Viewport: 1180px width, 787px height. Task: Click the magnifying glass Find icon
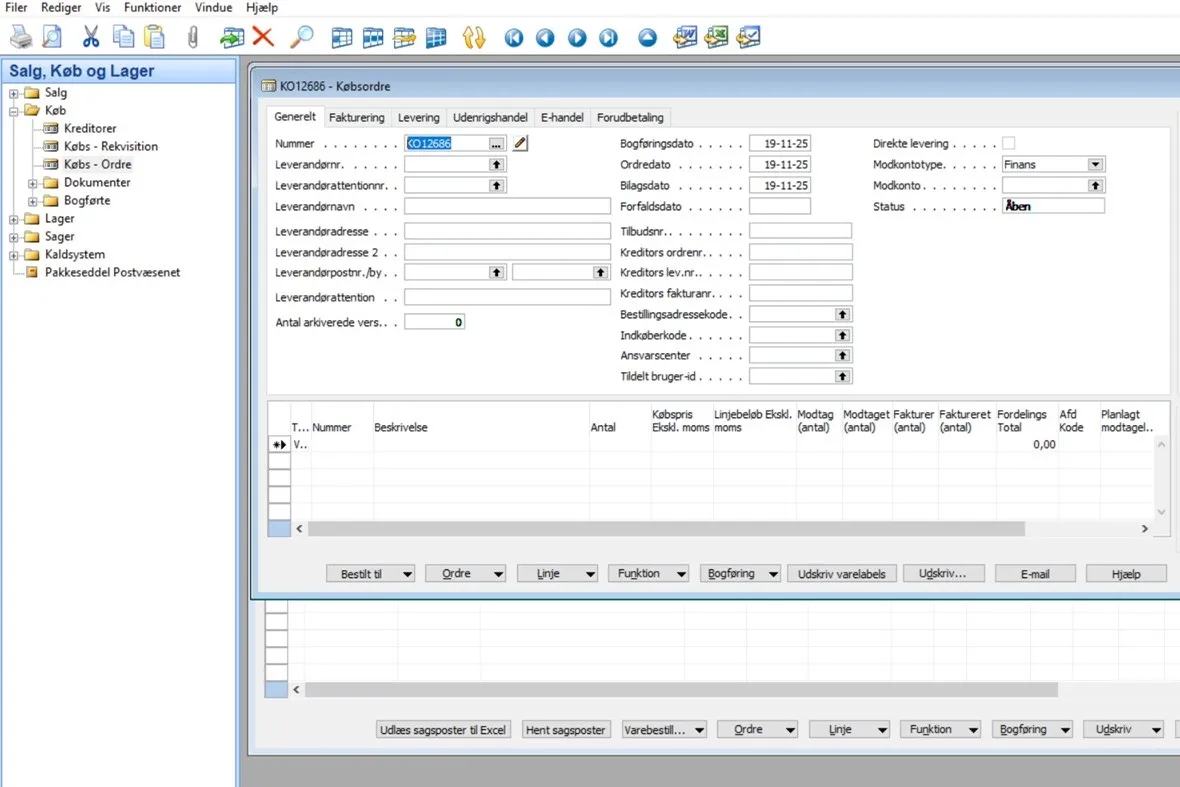[x=301, y=38]
